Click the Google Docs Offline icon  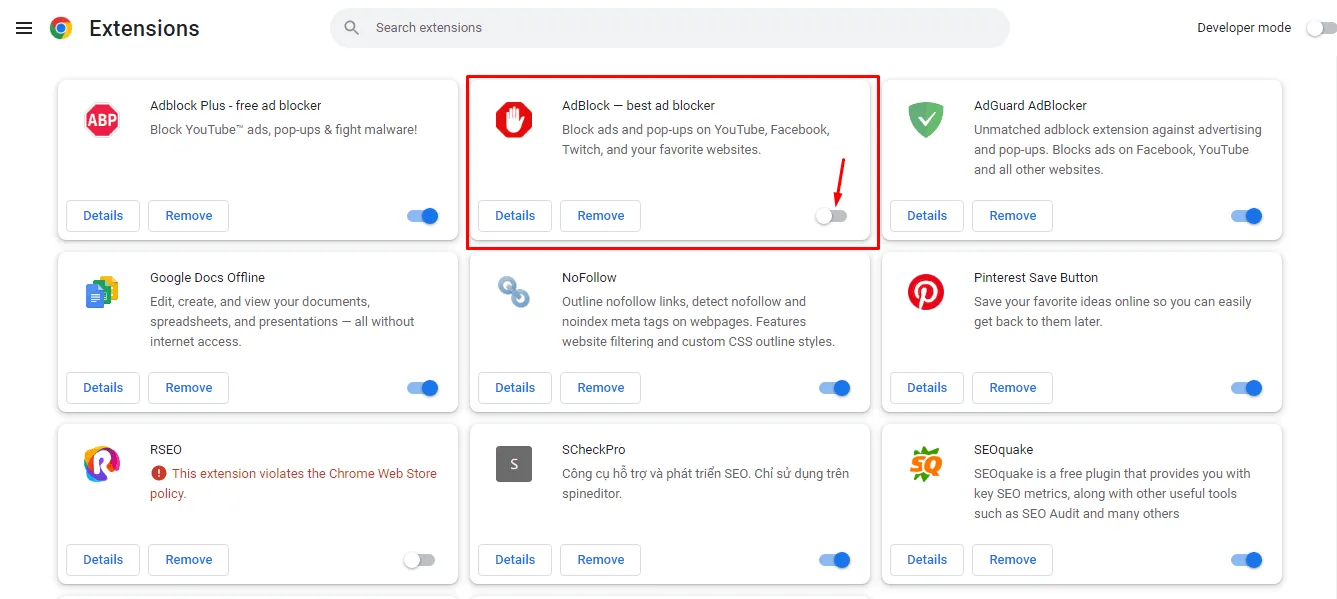102,292
